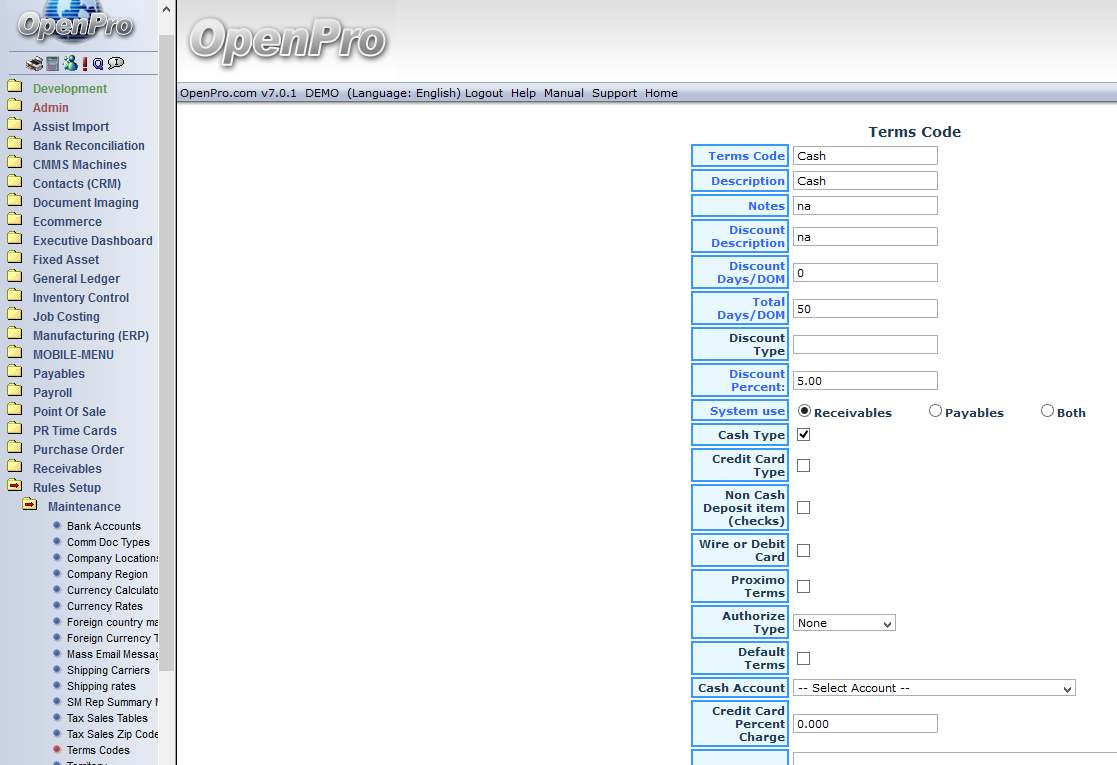This screenshot has width=1117, height=765.
Task: Enable the Default Terms checkbox
Action: click(803, 658)
